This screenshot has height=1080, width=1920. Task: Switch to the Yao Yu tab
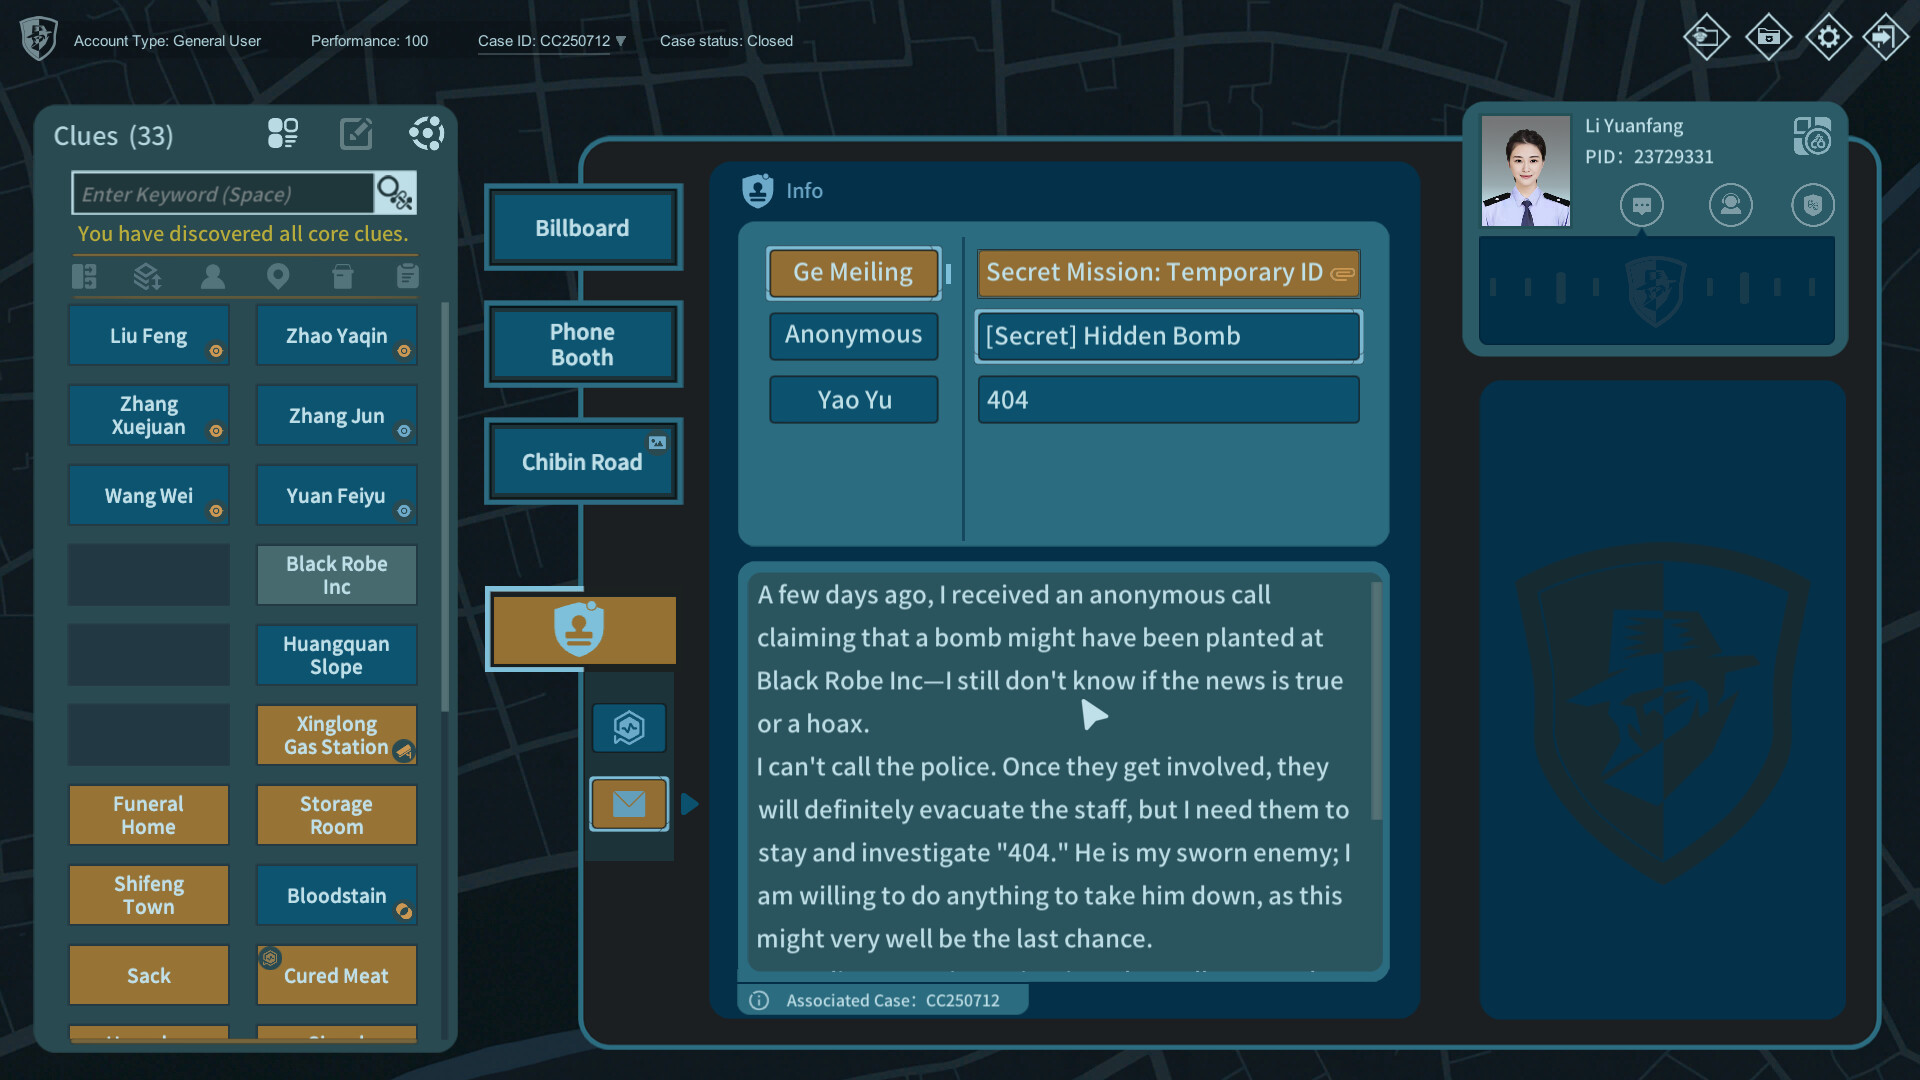[853, 399]
